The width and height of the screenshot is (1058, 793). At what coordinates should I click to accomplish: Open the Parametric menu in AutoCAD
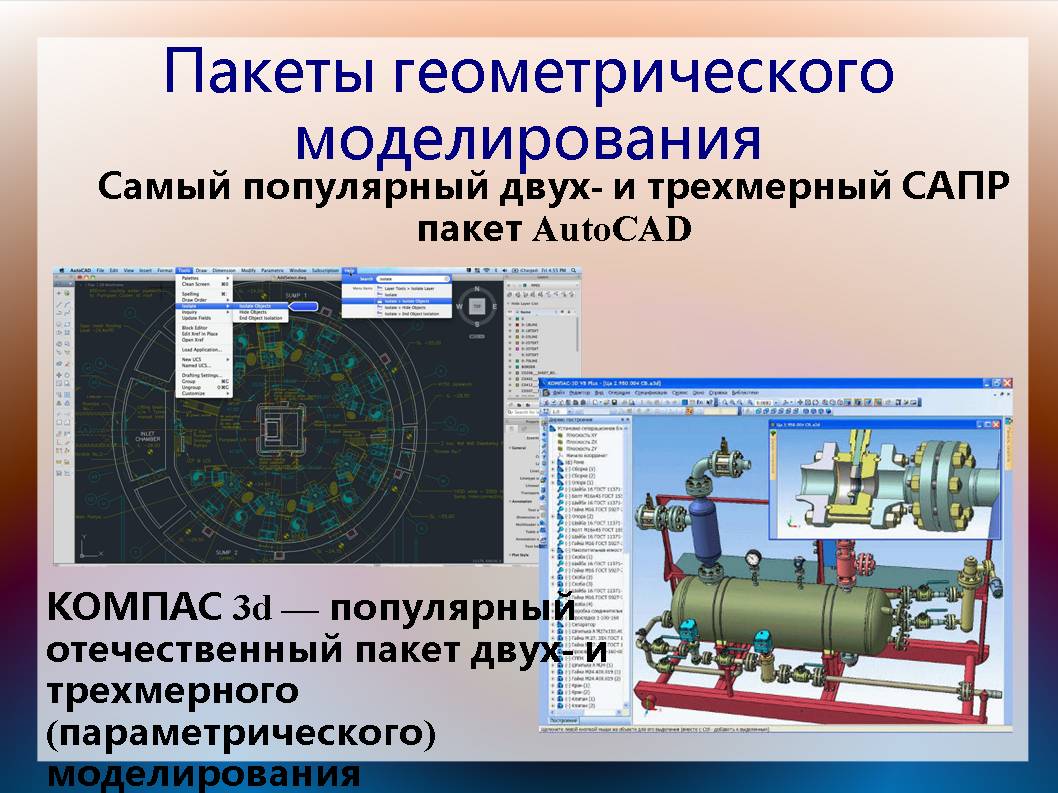[273, 271]
